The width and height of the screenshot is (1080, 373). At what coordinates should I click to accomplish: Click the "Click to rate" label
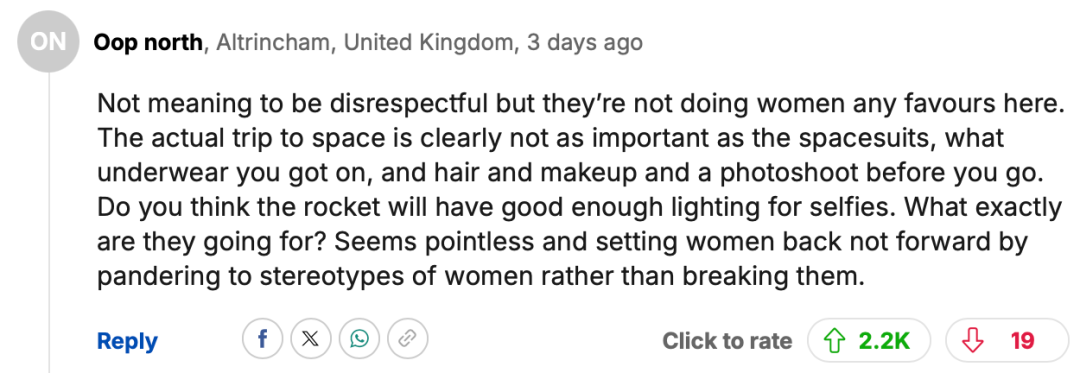[727, 341]
